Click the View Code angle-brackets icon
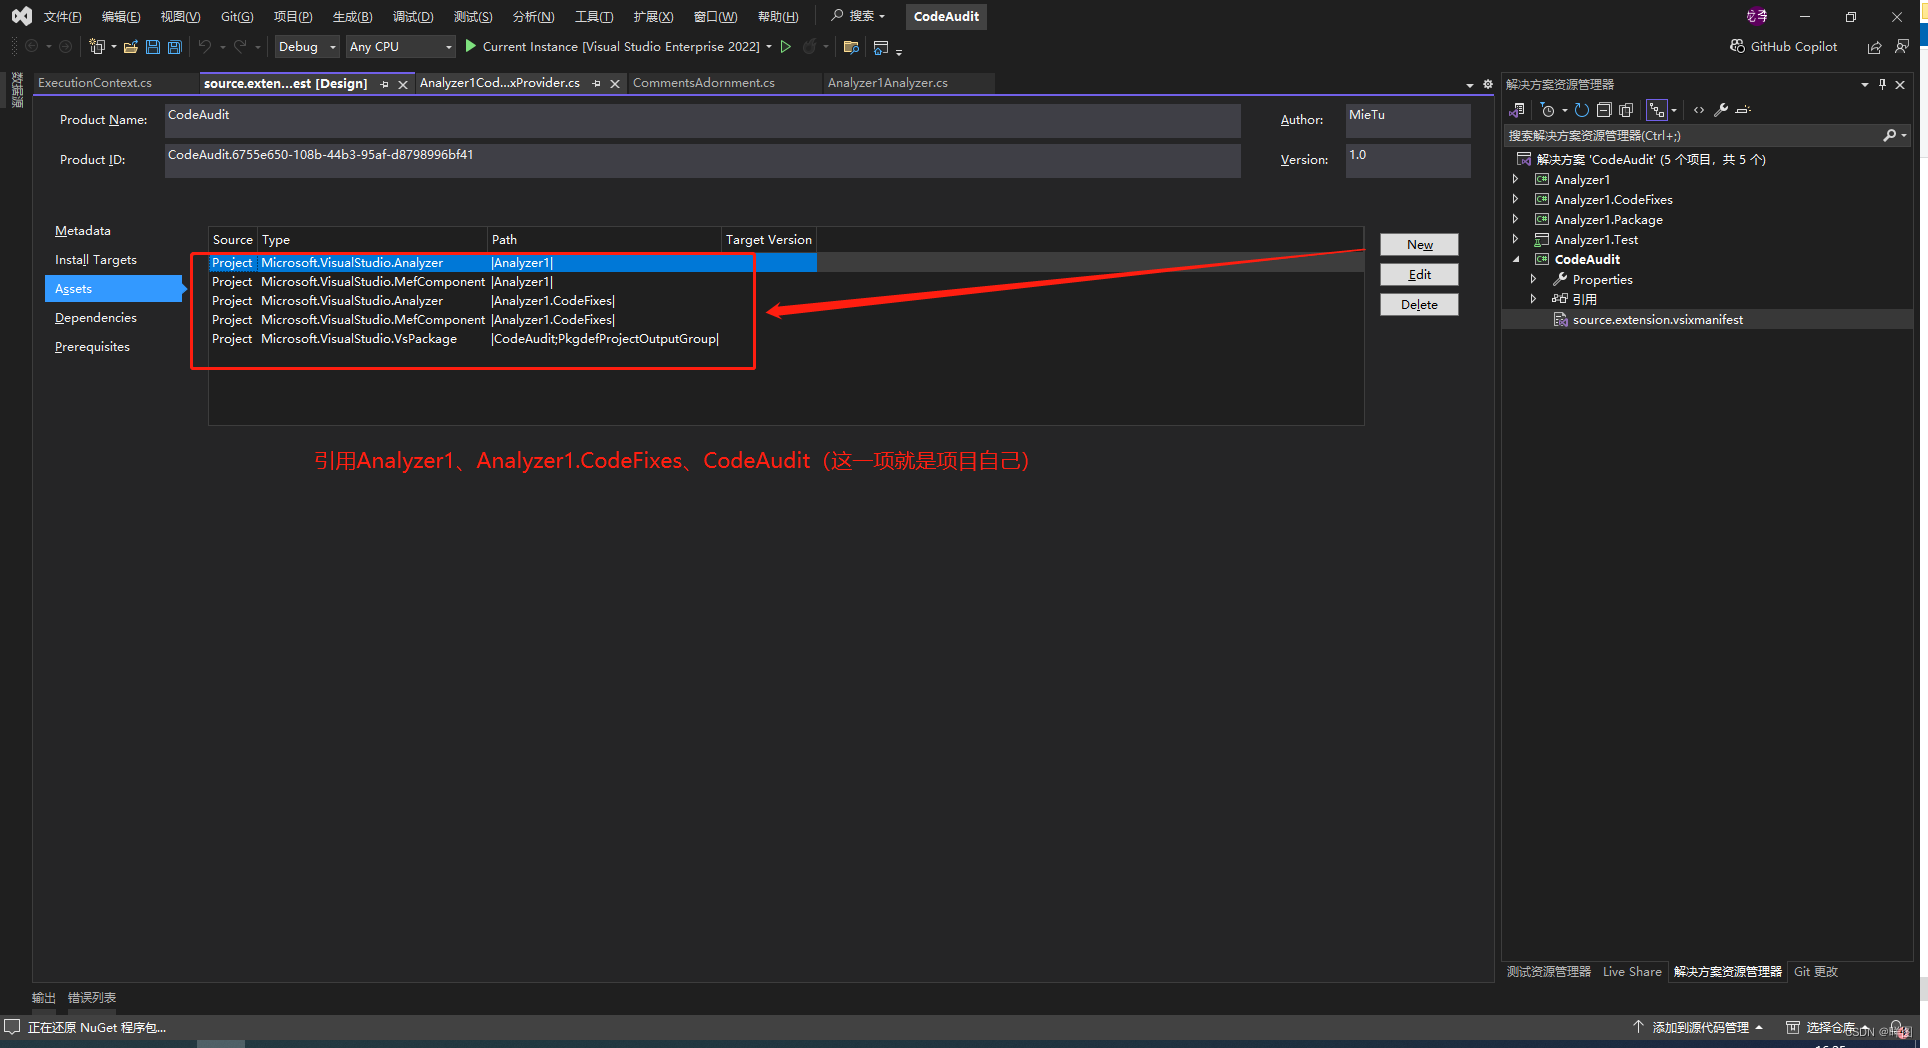Viewport: 1928px width, 1048px height. [x=1699, y=110]
